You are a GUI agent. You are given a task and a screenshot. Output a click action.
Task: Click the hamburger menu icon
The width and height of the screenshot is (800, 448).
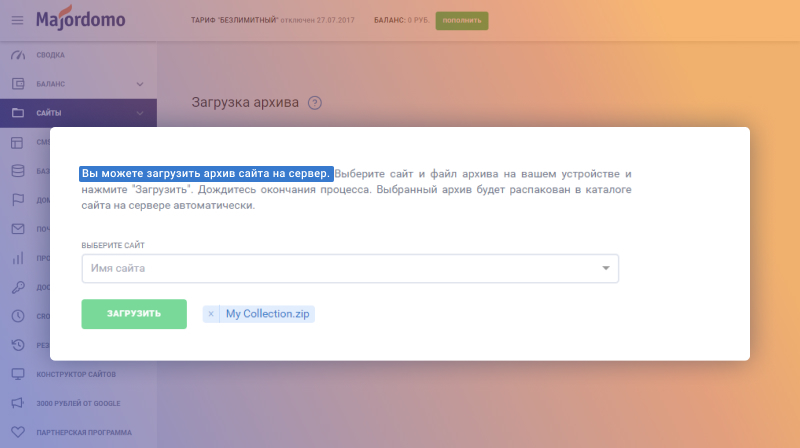17,20
